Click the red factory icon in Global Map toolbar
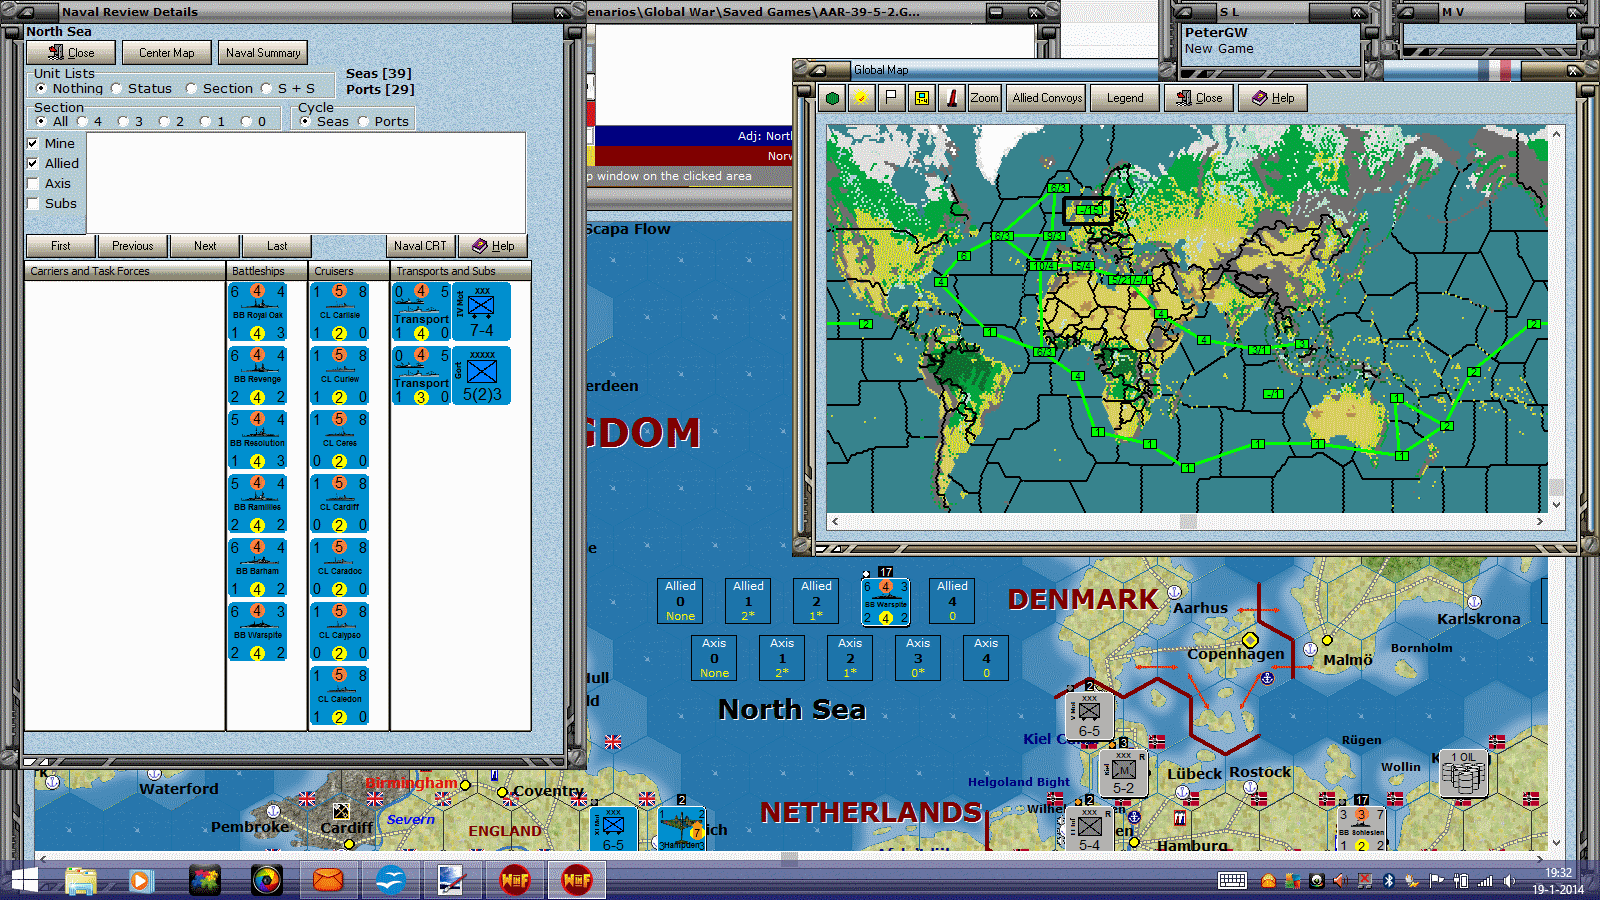The width and height of the screenshot is (1600, 900). pos(952,98)
